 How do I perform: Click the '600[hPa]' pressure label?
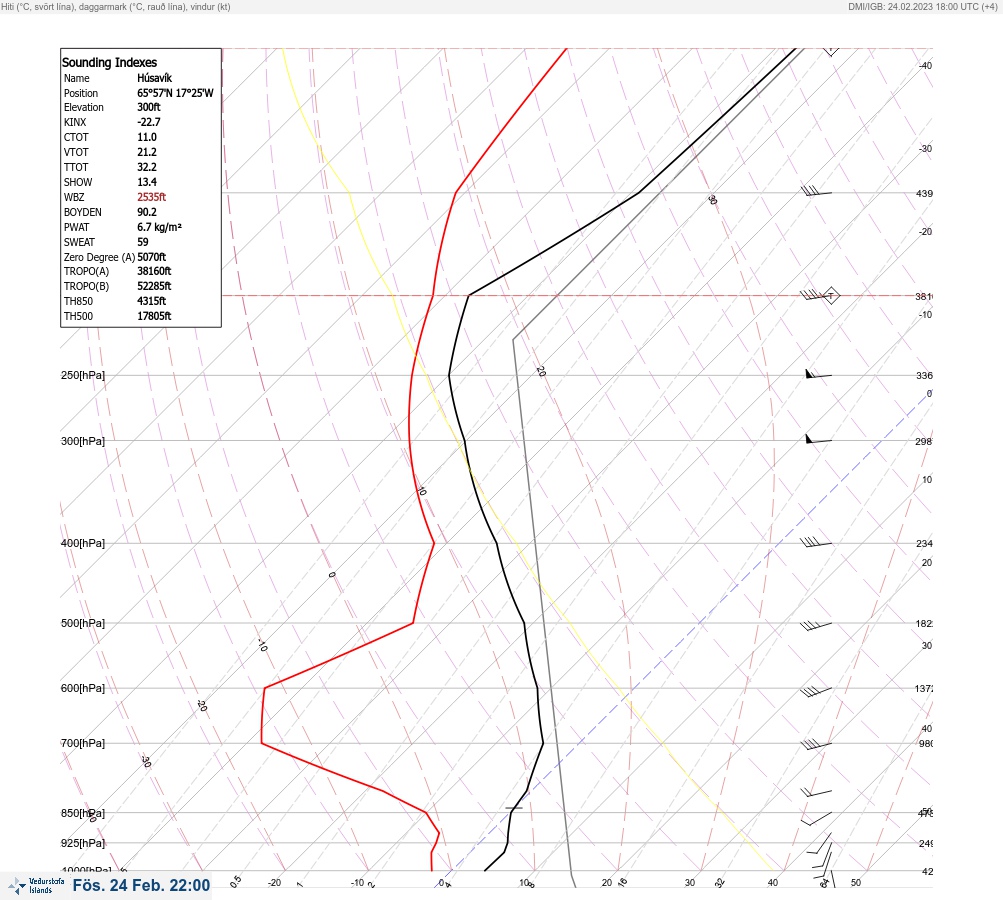tap(83, 688)
